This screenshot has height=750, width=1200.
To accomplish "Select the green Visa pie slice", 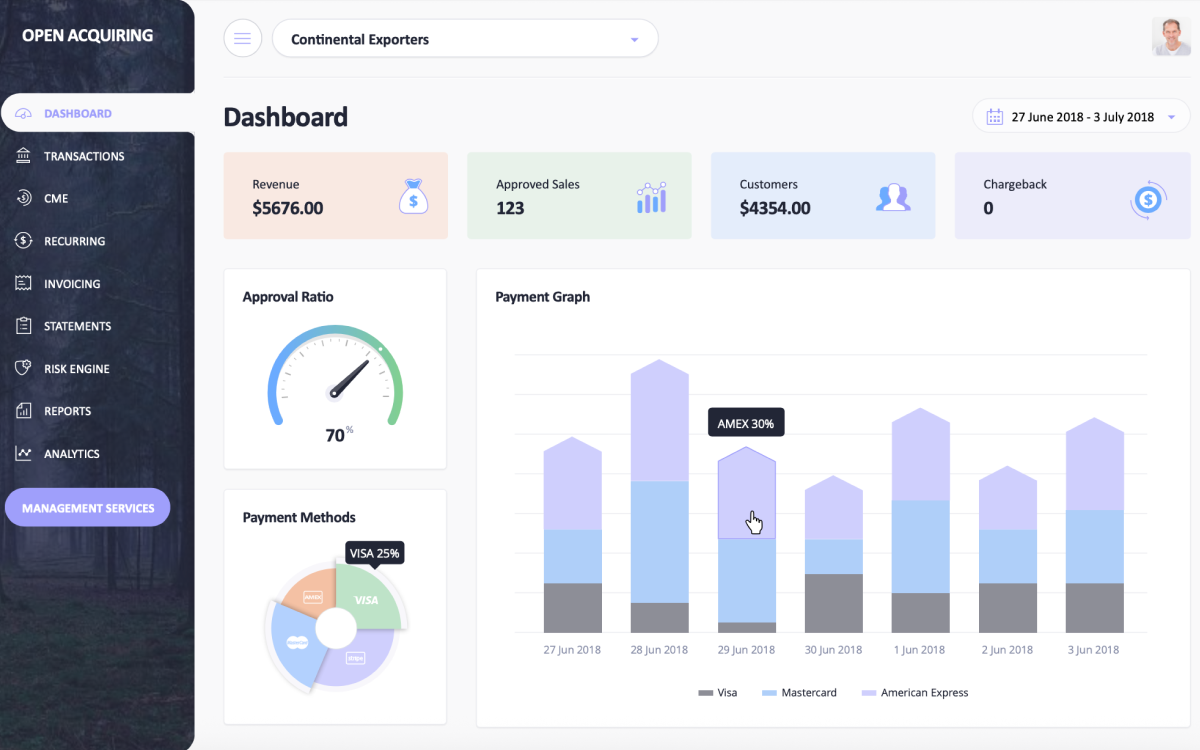I will (367, 598).
